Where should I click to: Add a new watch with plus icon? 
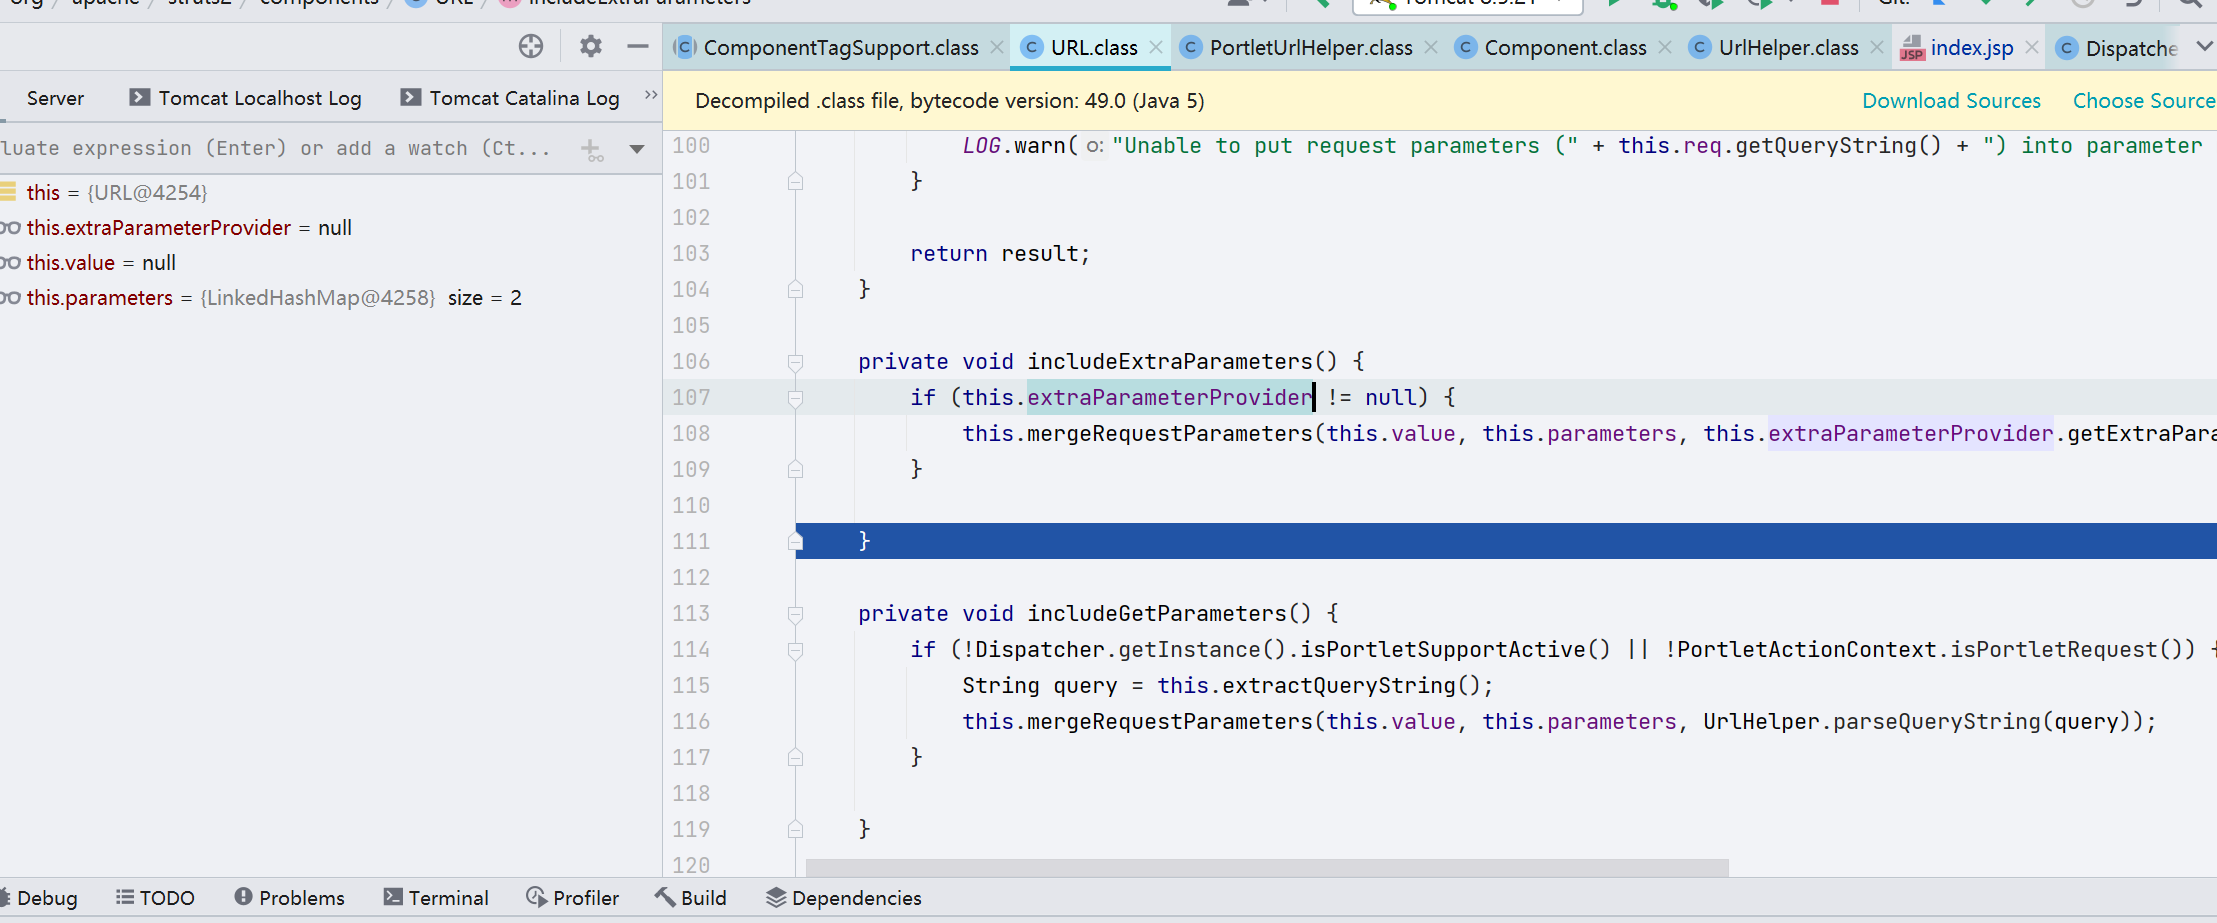(592, 149)
